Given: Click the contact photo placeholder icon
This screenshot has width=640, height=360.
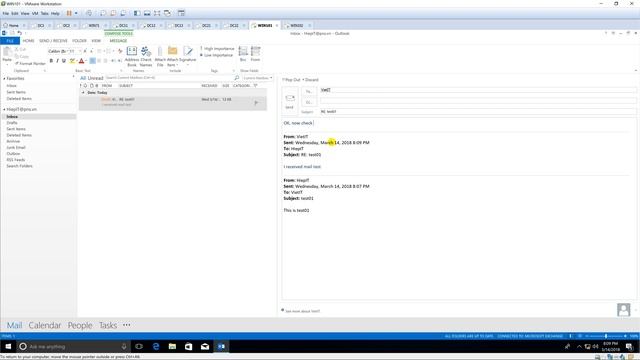Looking at the screenshot, I should point(623,310).
